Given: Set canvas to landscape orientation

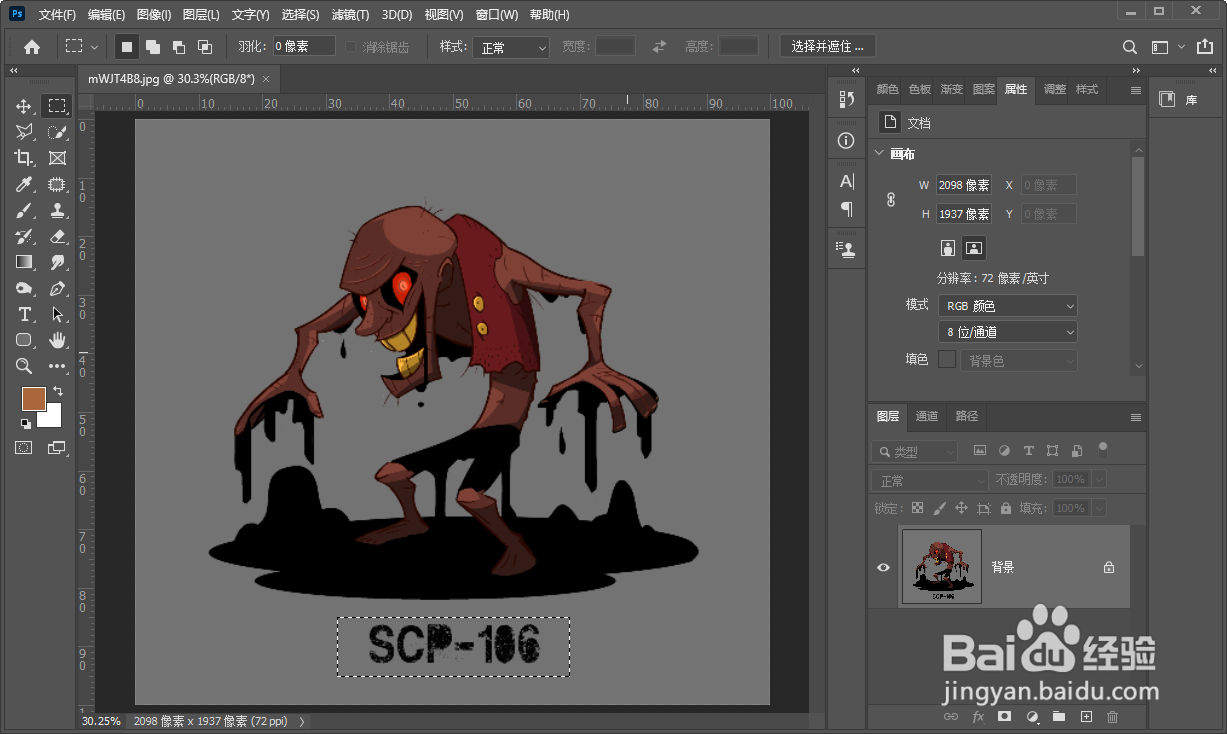Looking at the screenshot, I should tap(974, 247).
